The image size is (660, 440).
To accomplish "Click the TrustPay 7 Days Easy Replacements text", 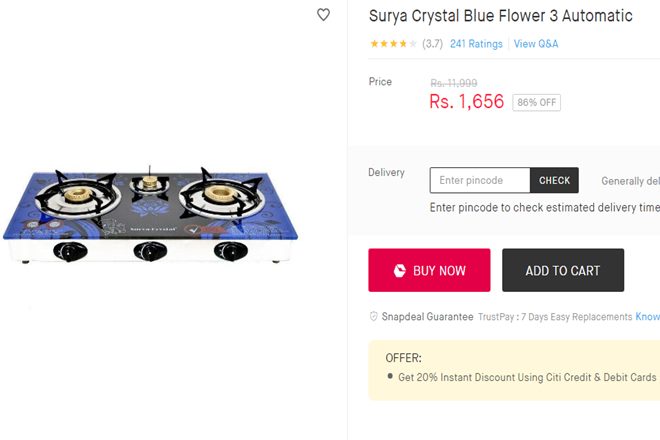I will (555, 317).
